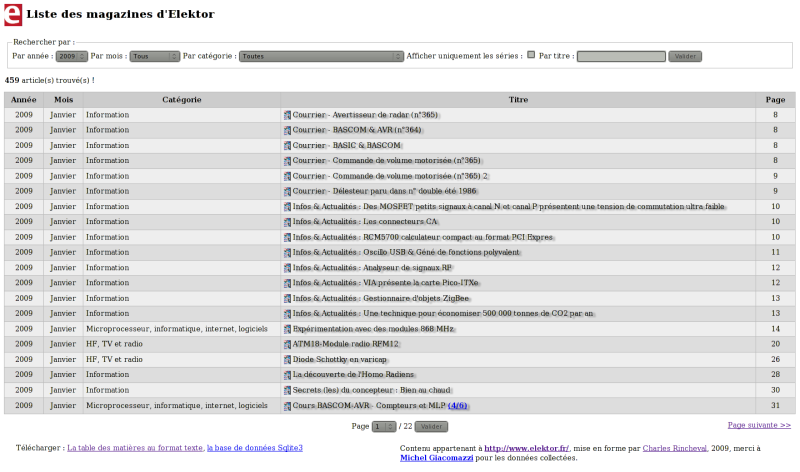This screenshot has width=800, height=472.
Task: Open icon for Expérimentation avec des modules 868 MHz
Action: point(287,330)
